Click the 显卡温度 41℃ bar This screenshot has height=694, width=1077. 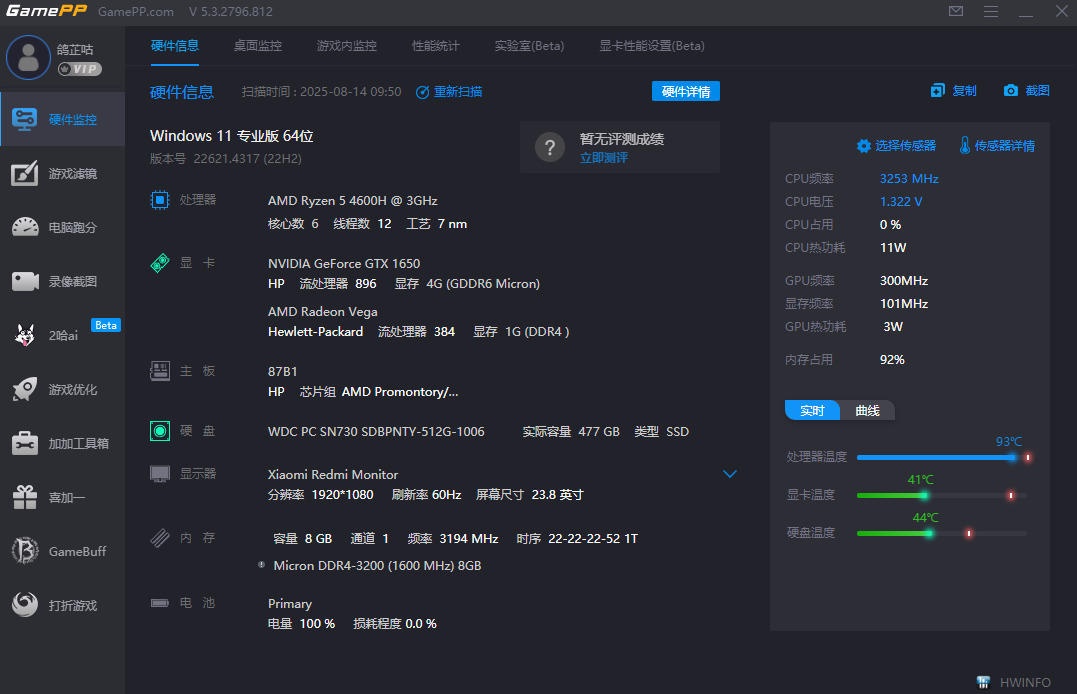[943, 495]
